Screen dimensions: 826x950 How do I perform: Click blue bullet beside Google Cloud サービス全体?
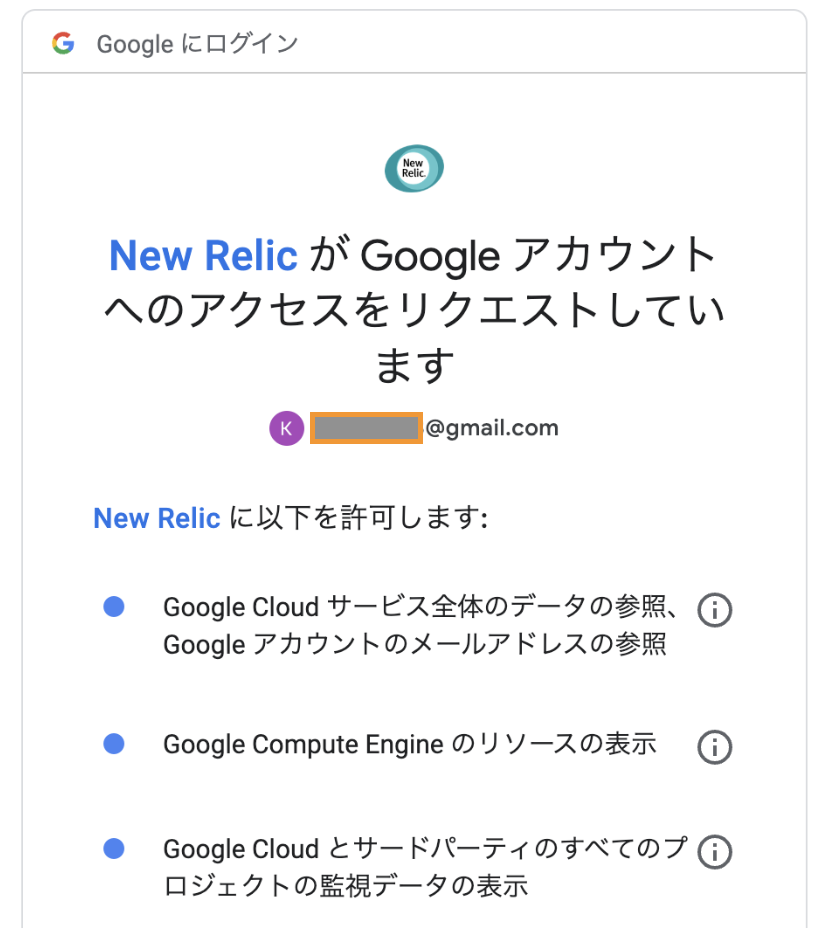(114, 606)
